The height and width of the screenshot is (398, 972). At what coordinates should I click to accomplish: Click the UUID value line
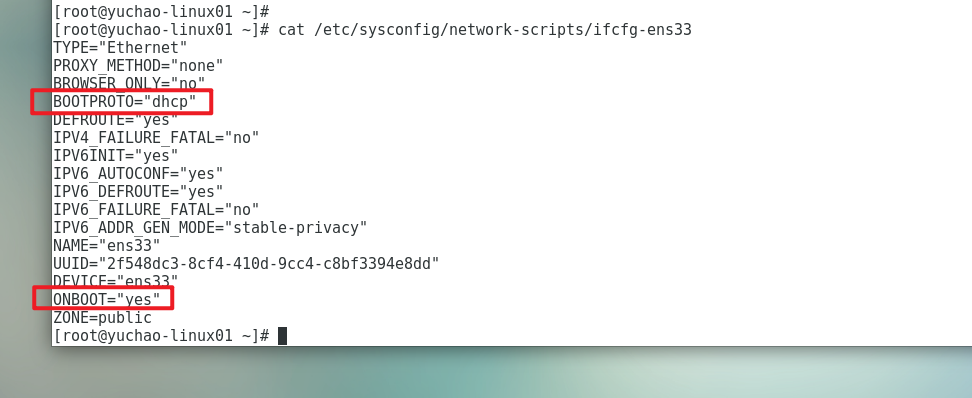(246, 263)
